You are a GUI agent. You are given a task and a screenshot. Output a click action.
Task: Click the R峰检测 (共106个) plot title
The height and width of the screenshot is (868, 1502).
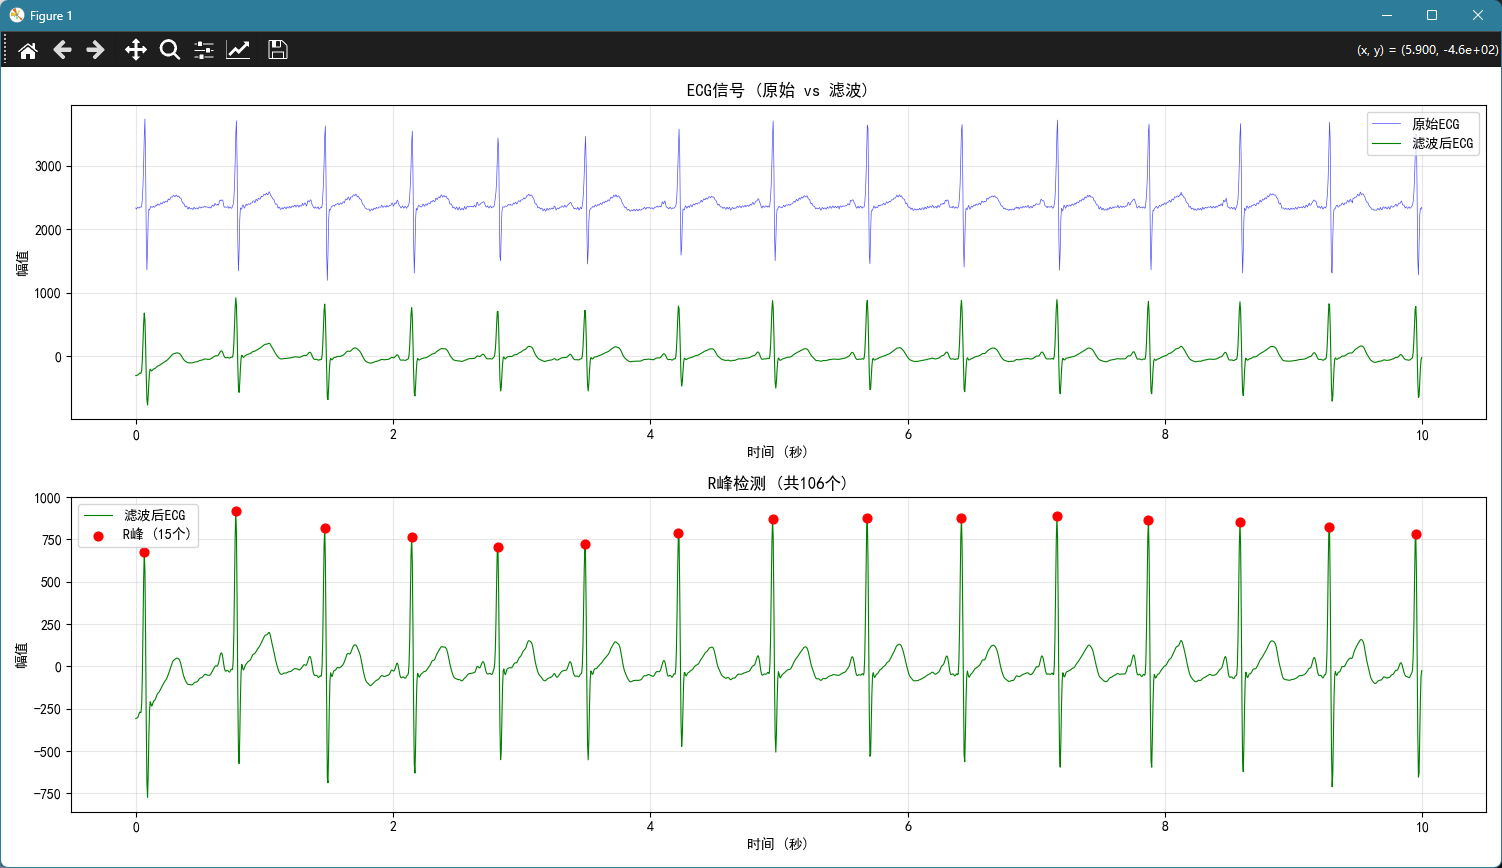[778, 483]
